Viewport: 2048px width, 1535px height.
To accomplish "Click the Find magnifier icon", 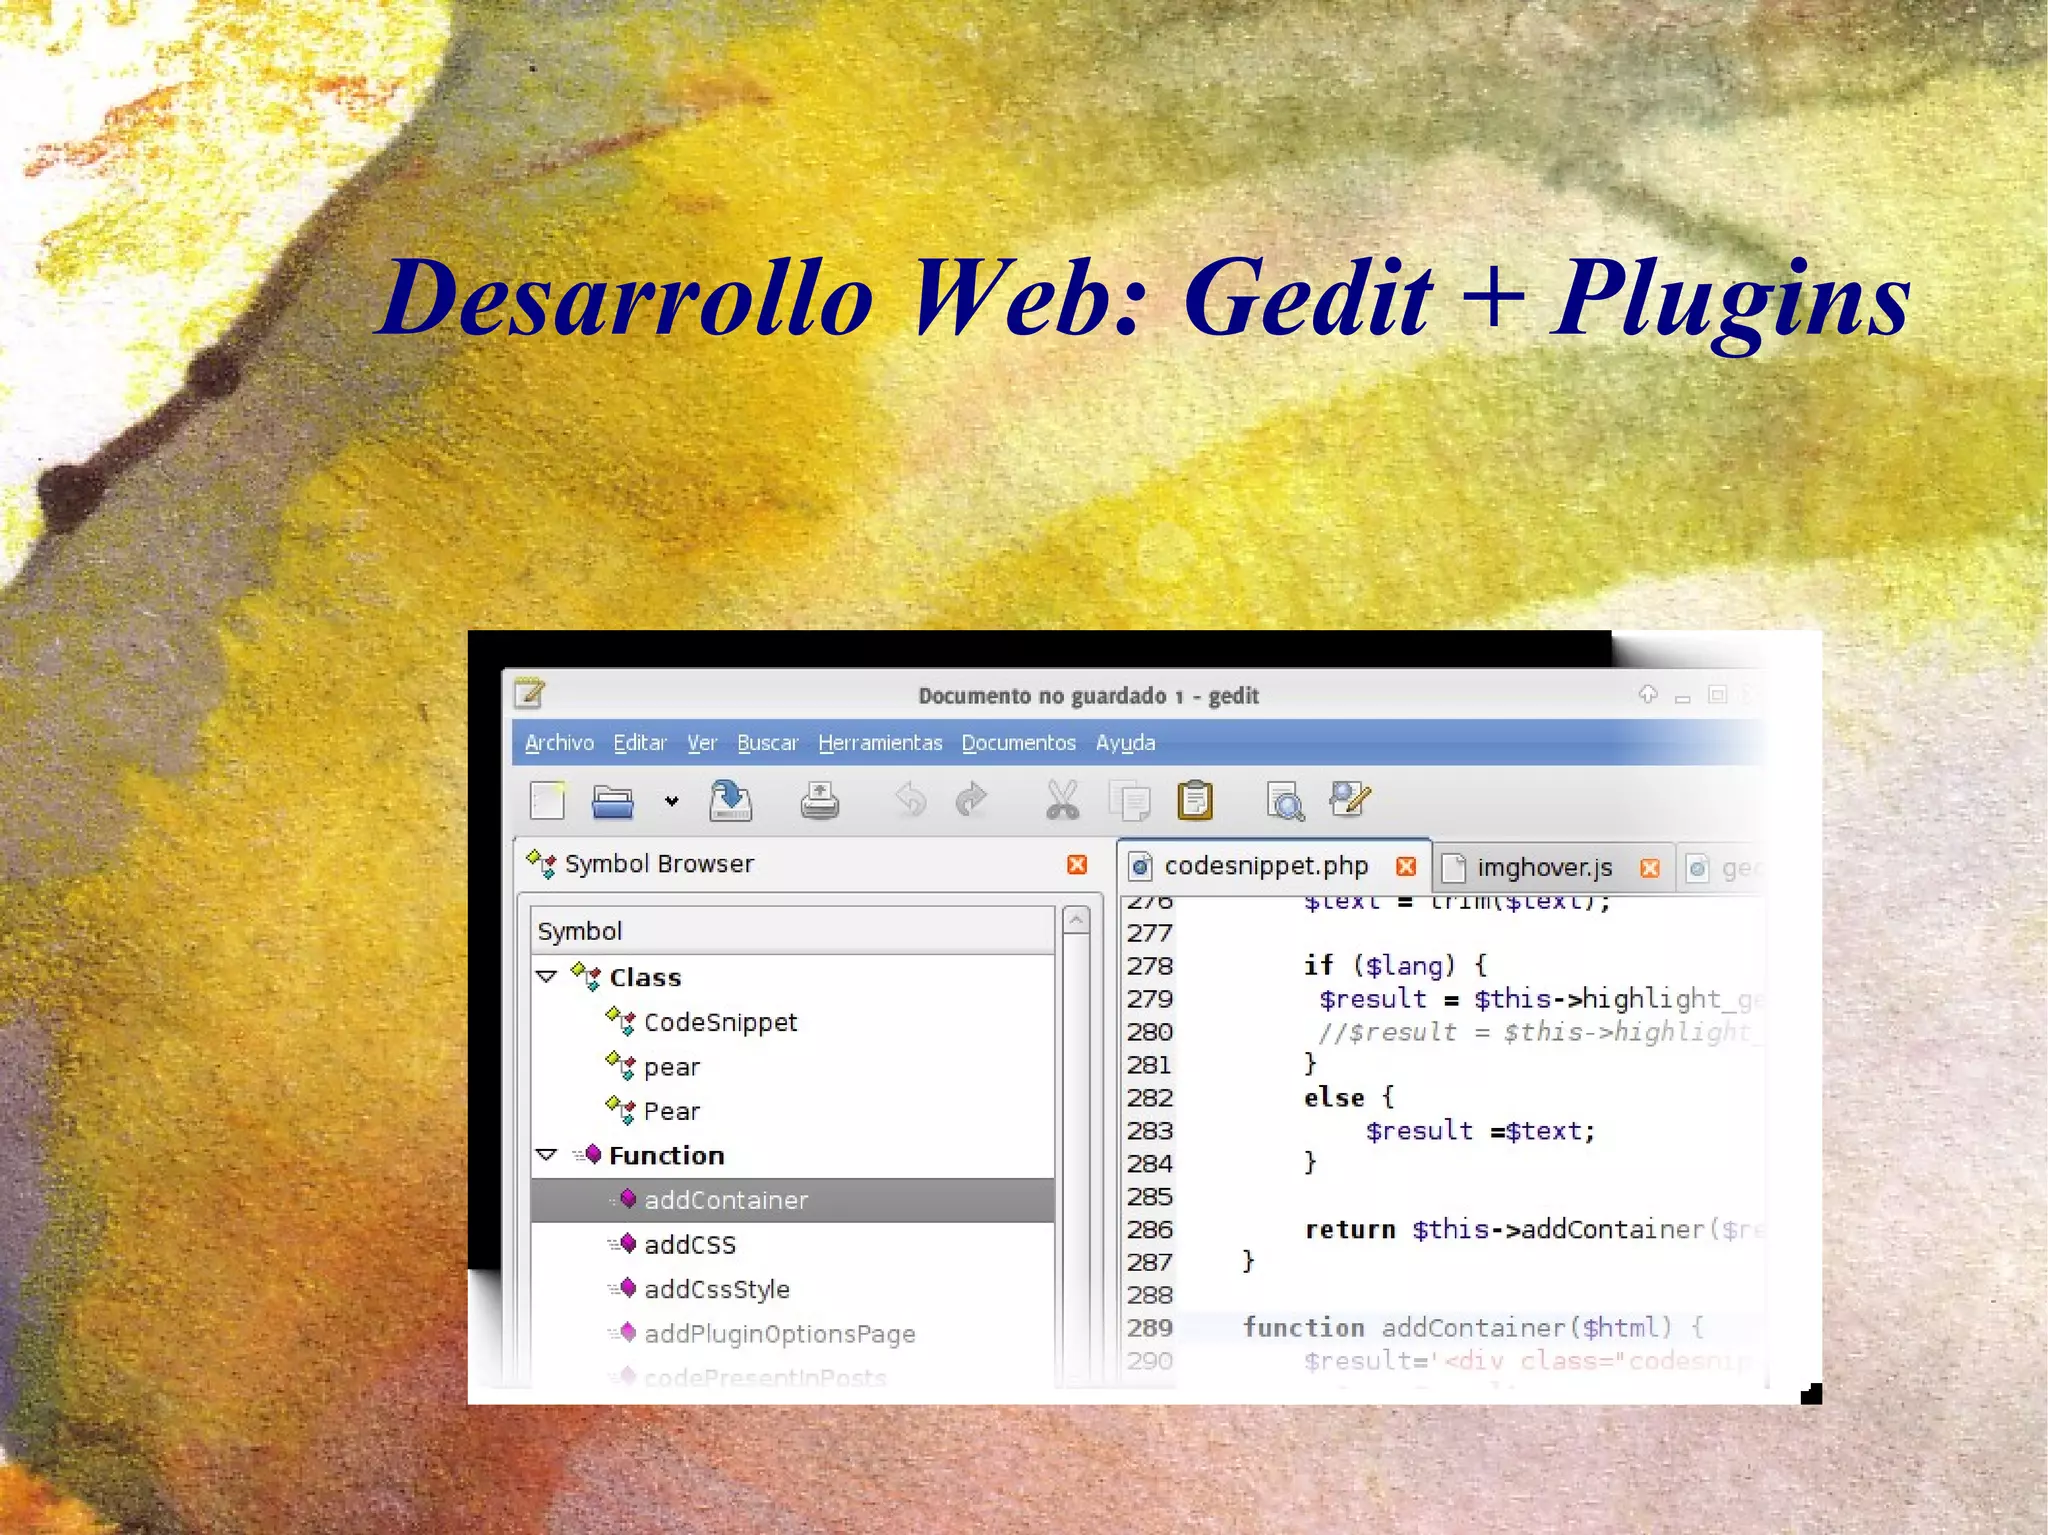I will click(1285, 801).
